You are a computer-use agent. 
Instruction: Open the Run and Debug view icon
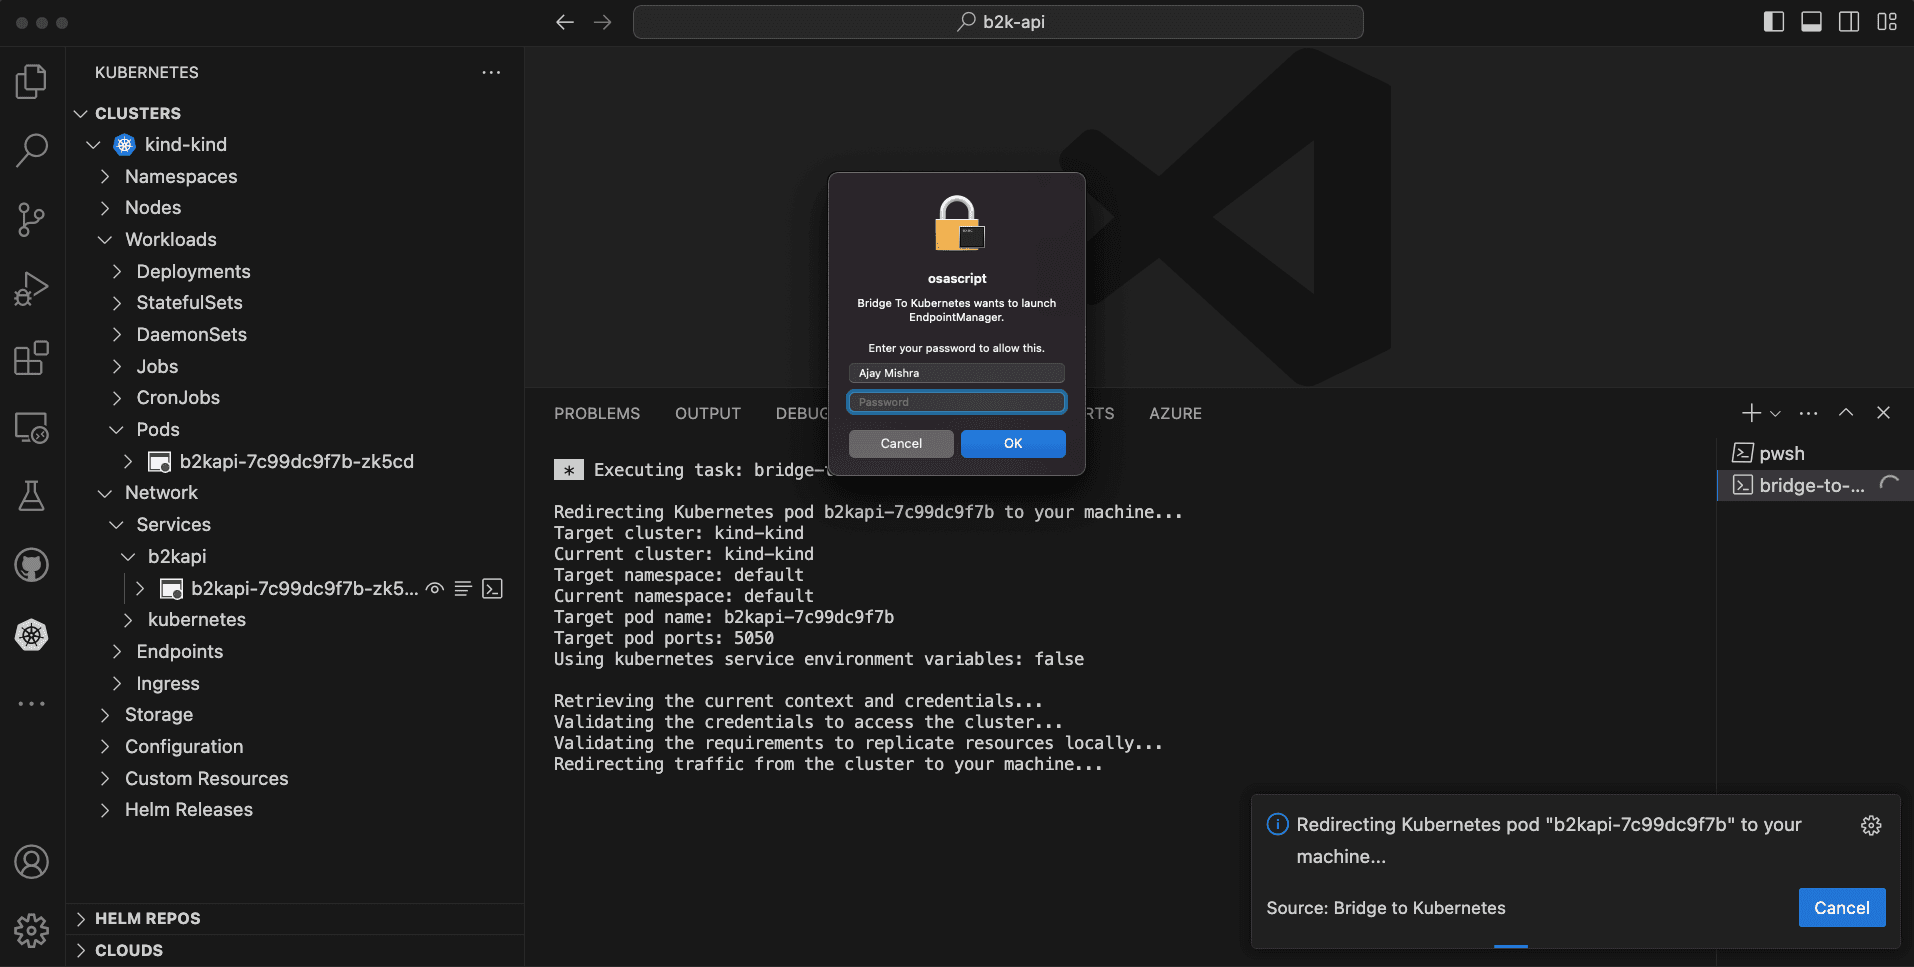(31, 288)
